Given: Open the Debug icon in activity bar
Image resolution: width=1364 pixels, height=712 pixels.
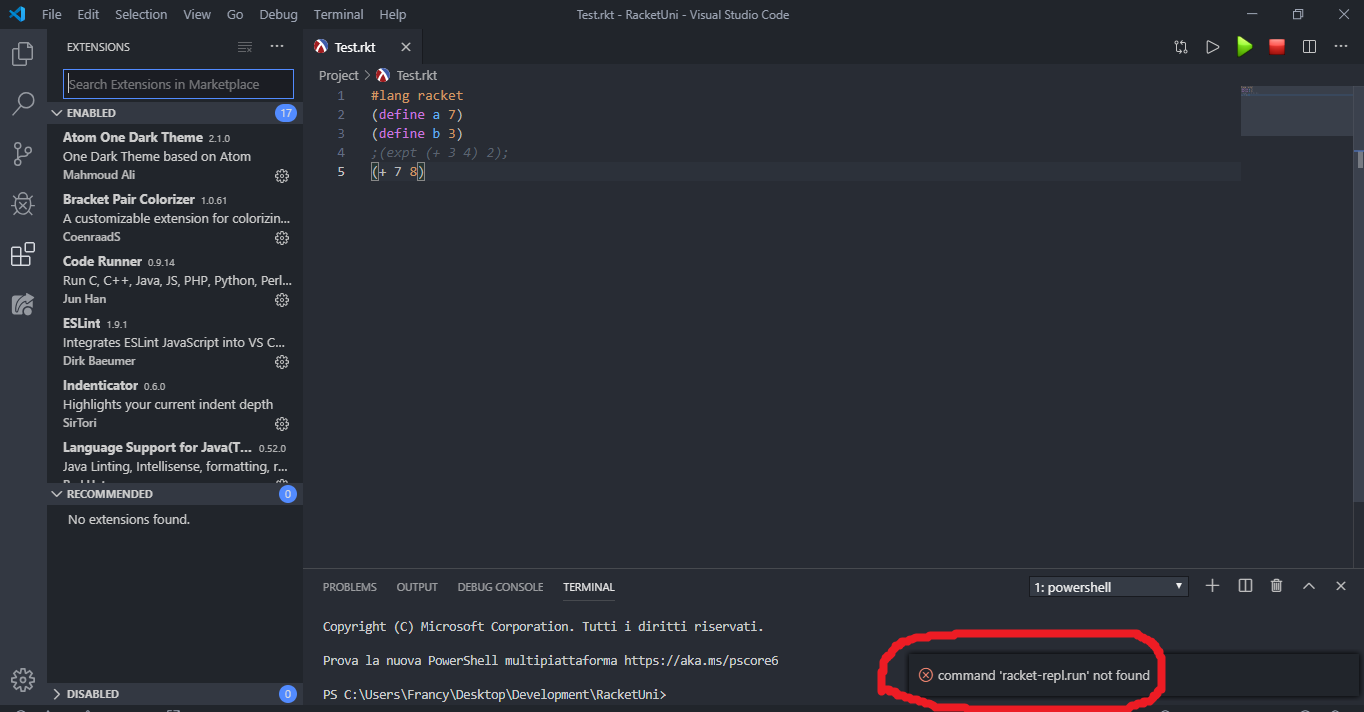Looking at the screenshot, I should pos(22,204).
